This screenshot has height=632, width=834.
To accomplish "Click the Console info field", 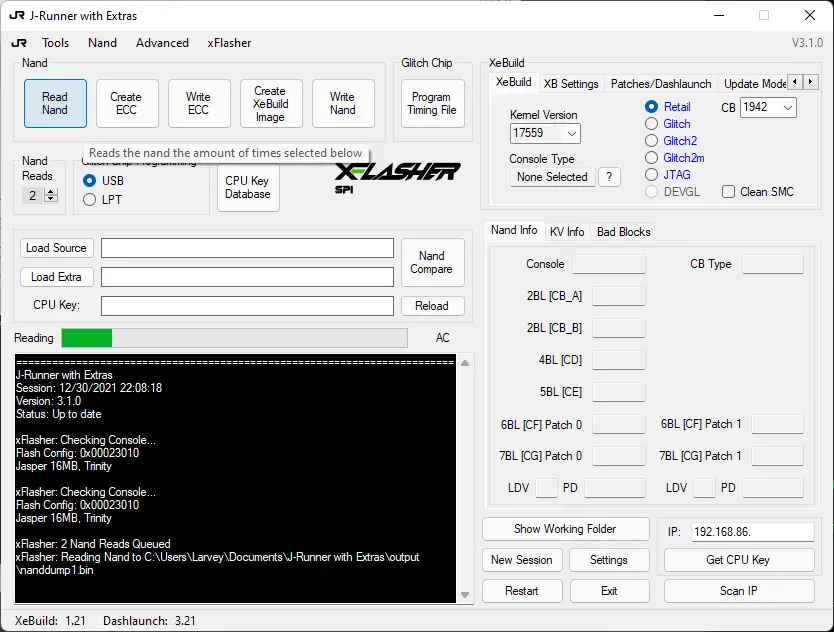I will [x=609, y=264].
